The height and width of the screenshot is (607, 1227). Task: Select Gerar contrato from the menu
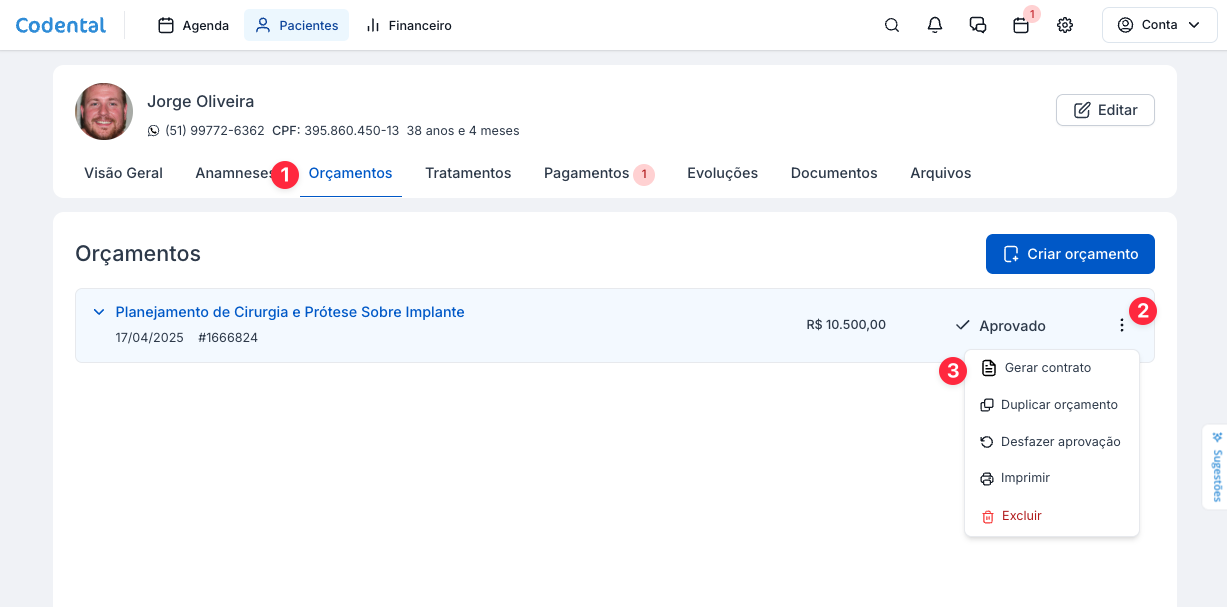(x=1047, y=368)
